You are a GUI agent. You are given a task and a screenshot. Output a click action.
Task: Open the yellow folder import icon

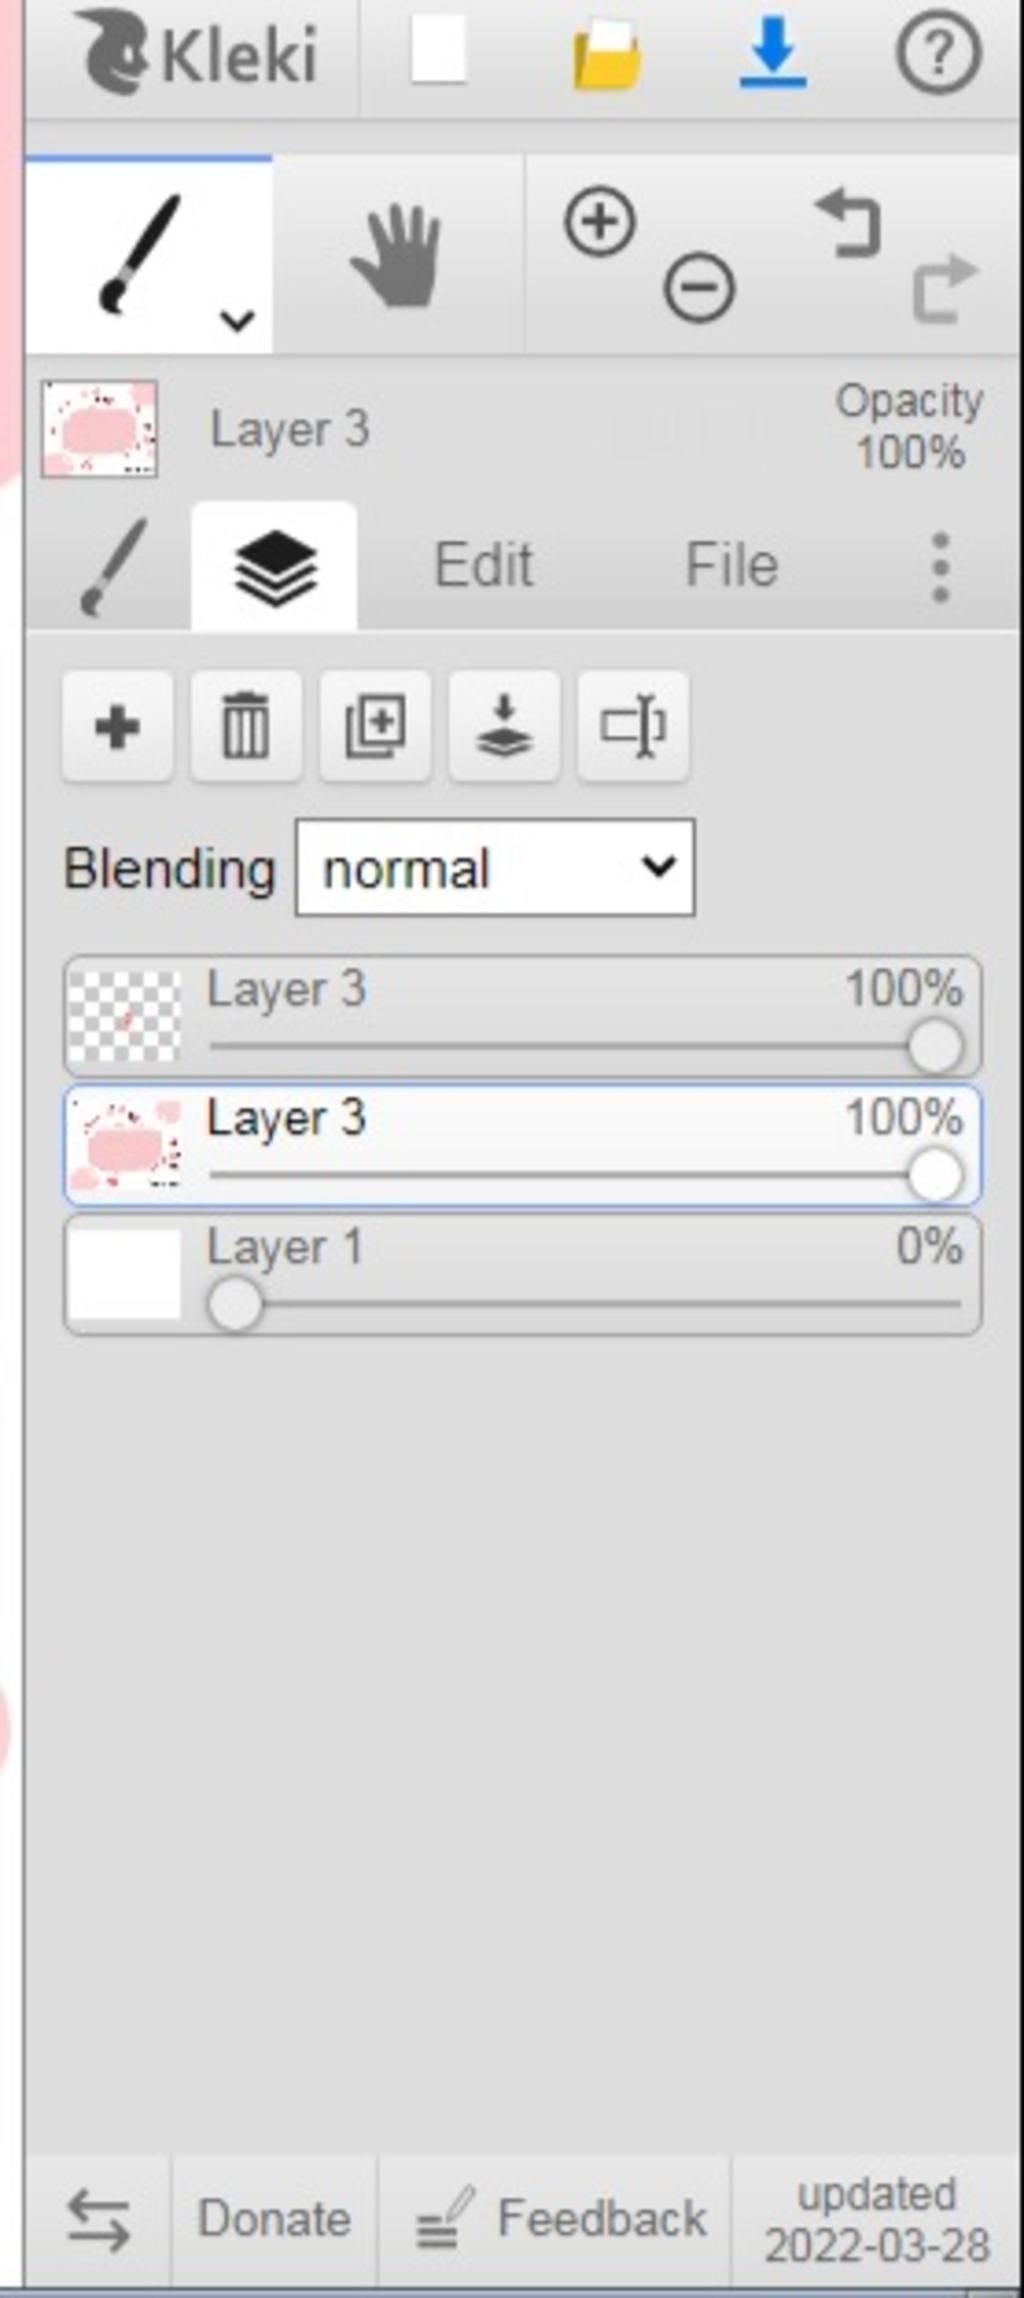(x=606, y=55)
